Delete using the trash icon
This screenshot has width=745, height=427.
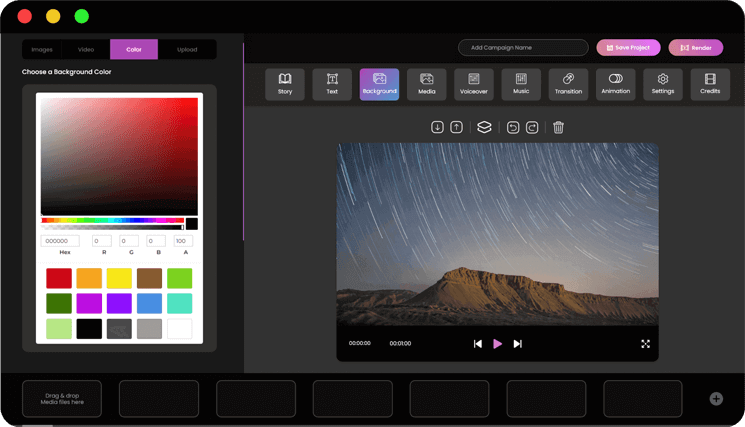[559, 127]
